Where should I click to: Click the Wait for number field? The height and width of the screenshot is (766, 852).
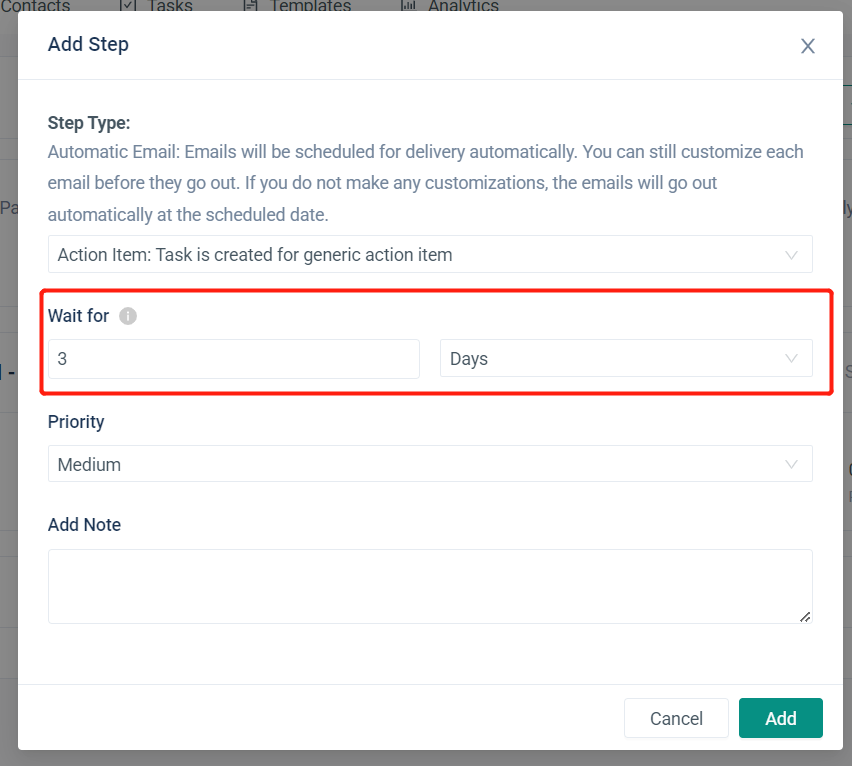click(233, 358)
